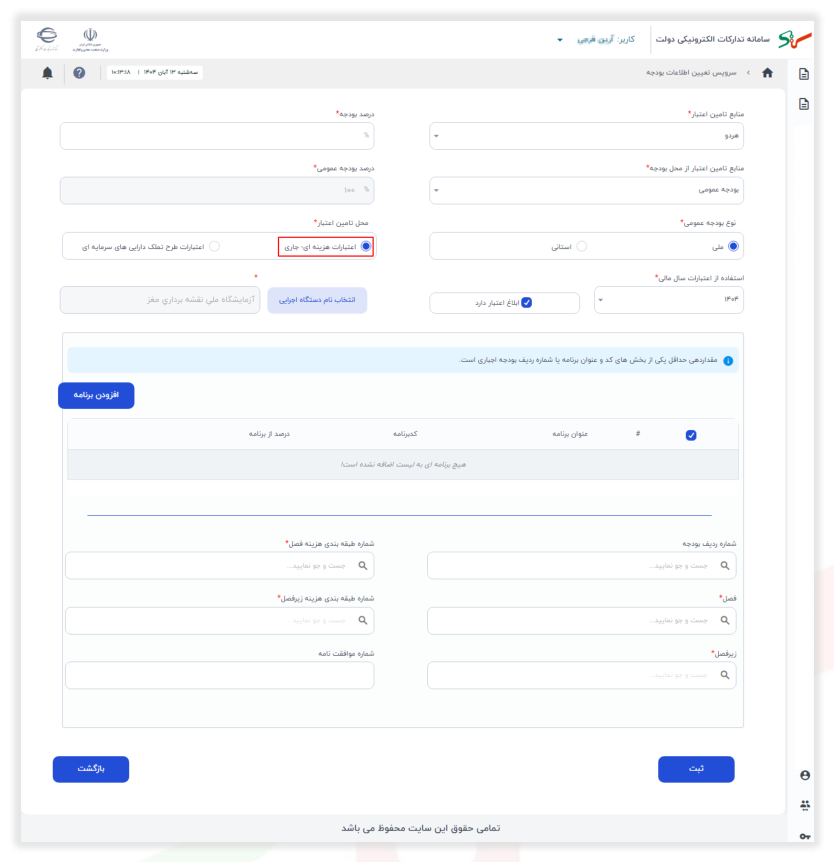Screen dimensions: 834x862
Task: Click the کدبرنامه column header
Action: click(x=405, y=434)
